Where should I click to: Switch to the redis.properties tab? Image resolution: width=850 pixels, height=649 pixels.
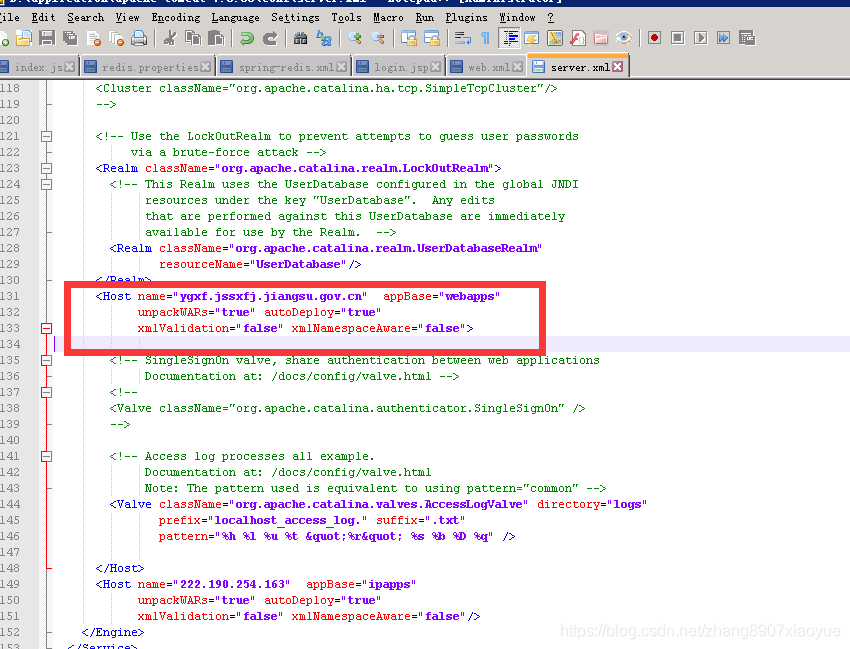tap(147, 67)
